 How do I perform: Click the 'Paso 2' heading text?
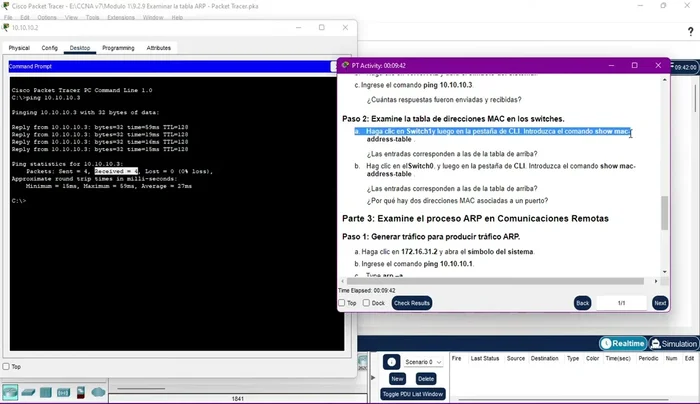(x=453, y=119)
